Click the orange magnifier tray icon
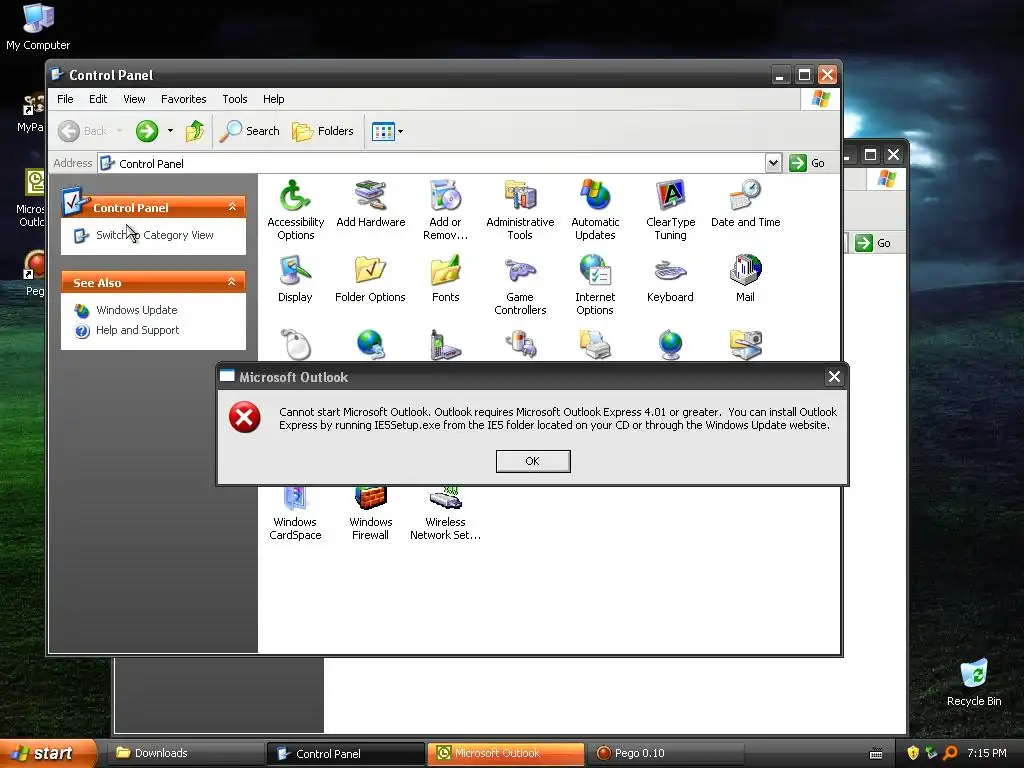This screenshot has height=768, width=1024. [950, 753]
